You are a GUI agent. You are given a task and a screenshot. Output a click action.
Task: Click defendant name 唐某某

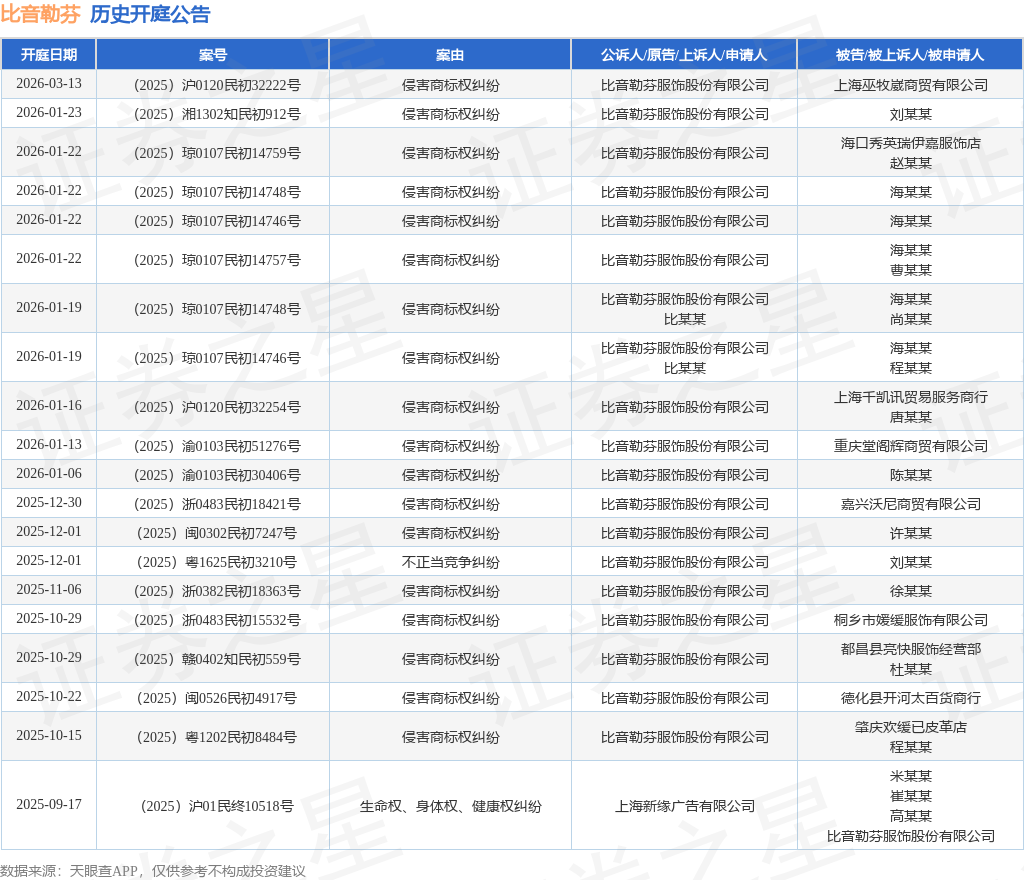(910, 417)
